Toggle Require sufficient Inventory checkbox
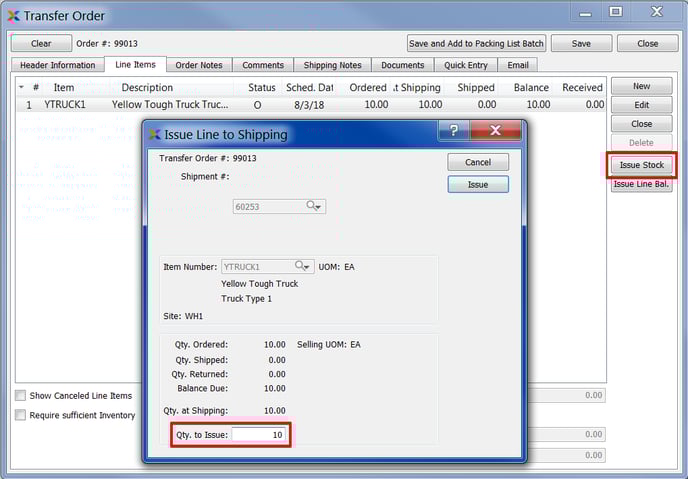The image size is (688, 479). pyautogui.click(x=21, y=415)
